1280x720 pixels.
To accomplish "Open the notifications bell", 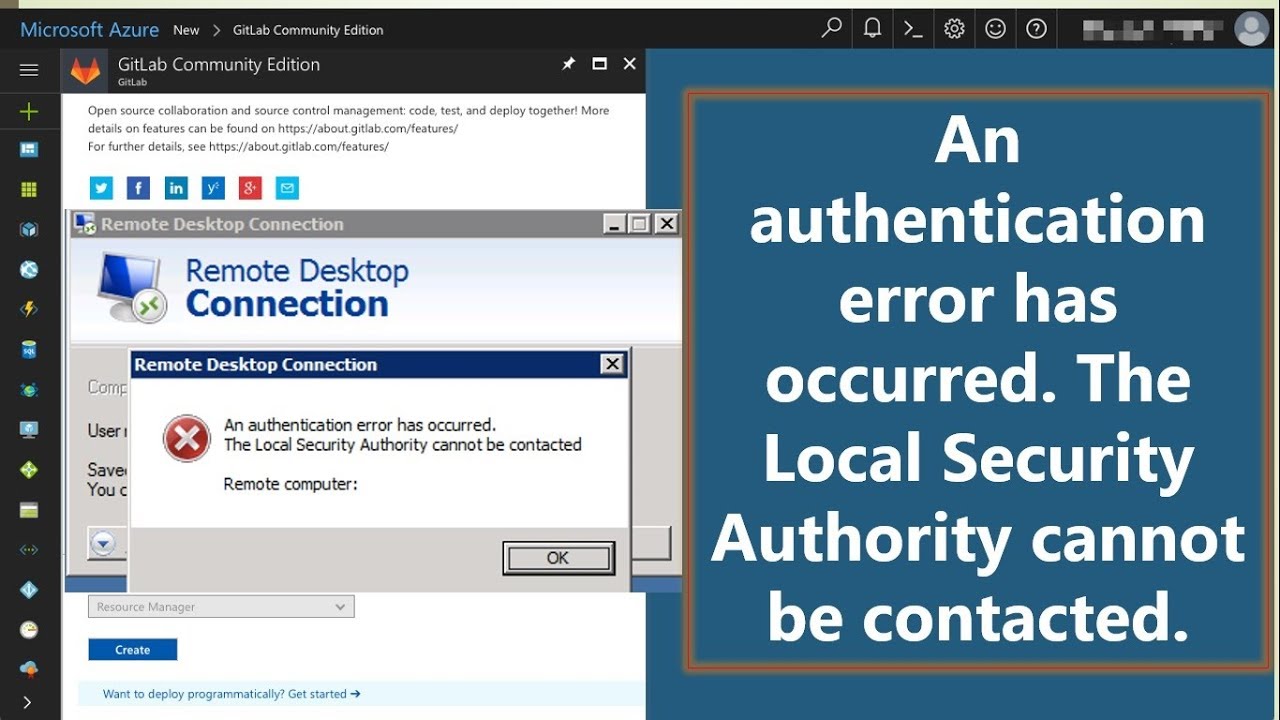I will 872,29.
